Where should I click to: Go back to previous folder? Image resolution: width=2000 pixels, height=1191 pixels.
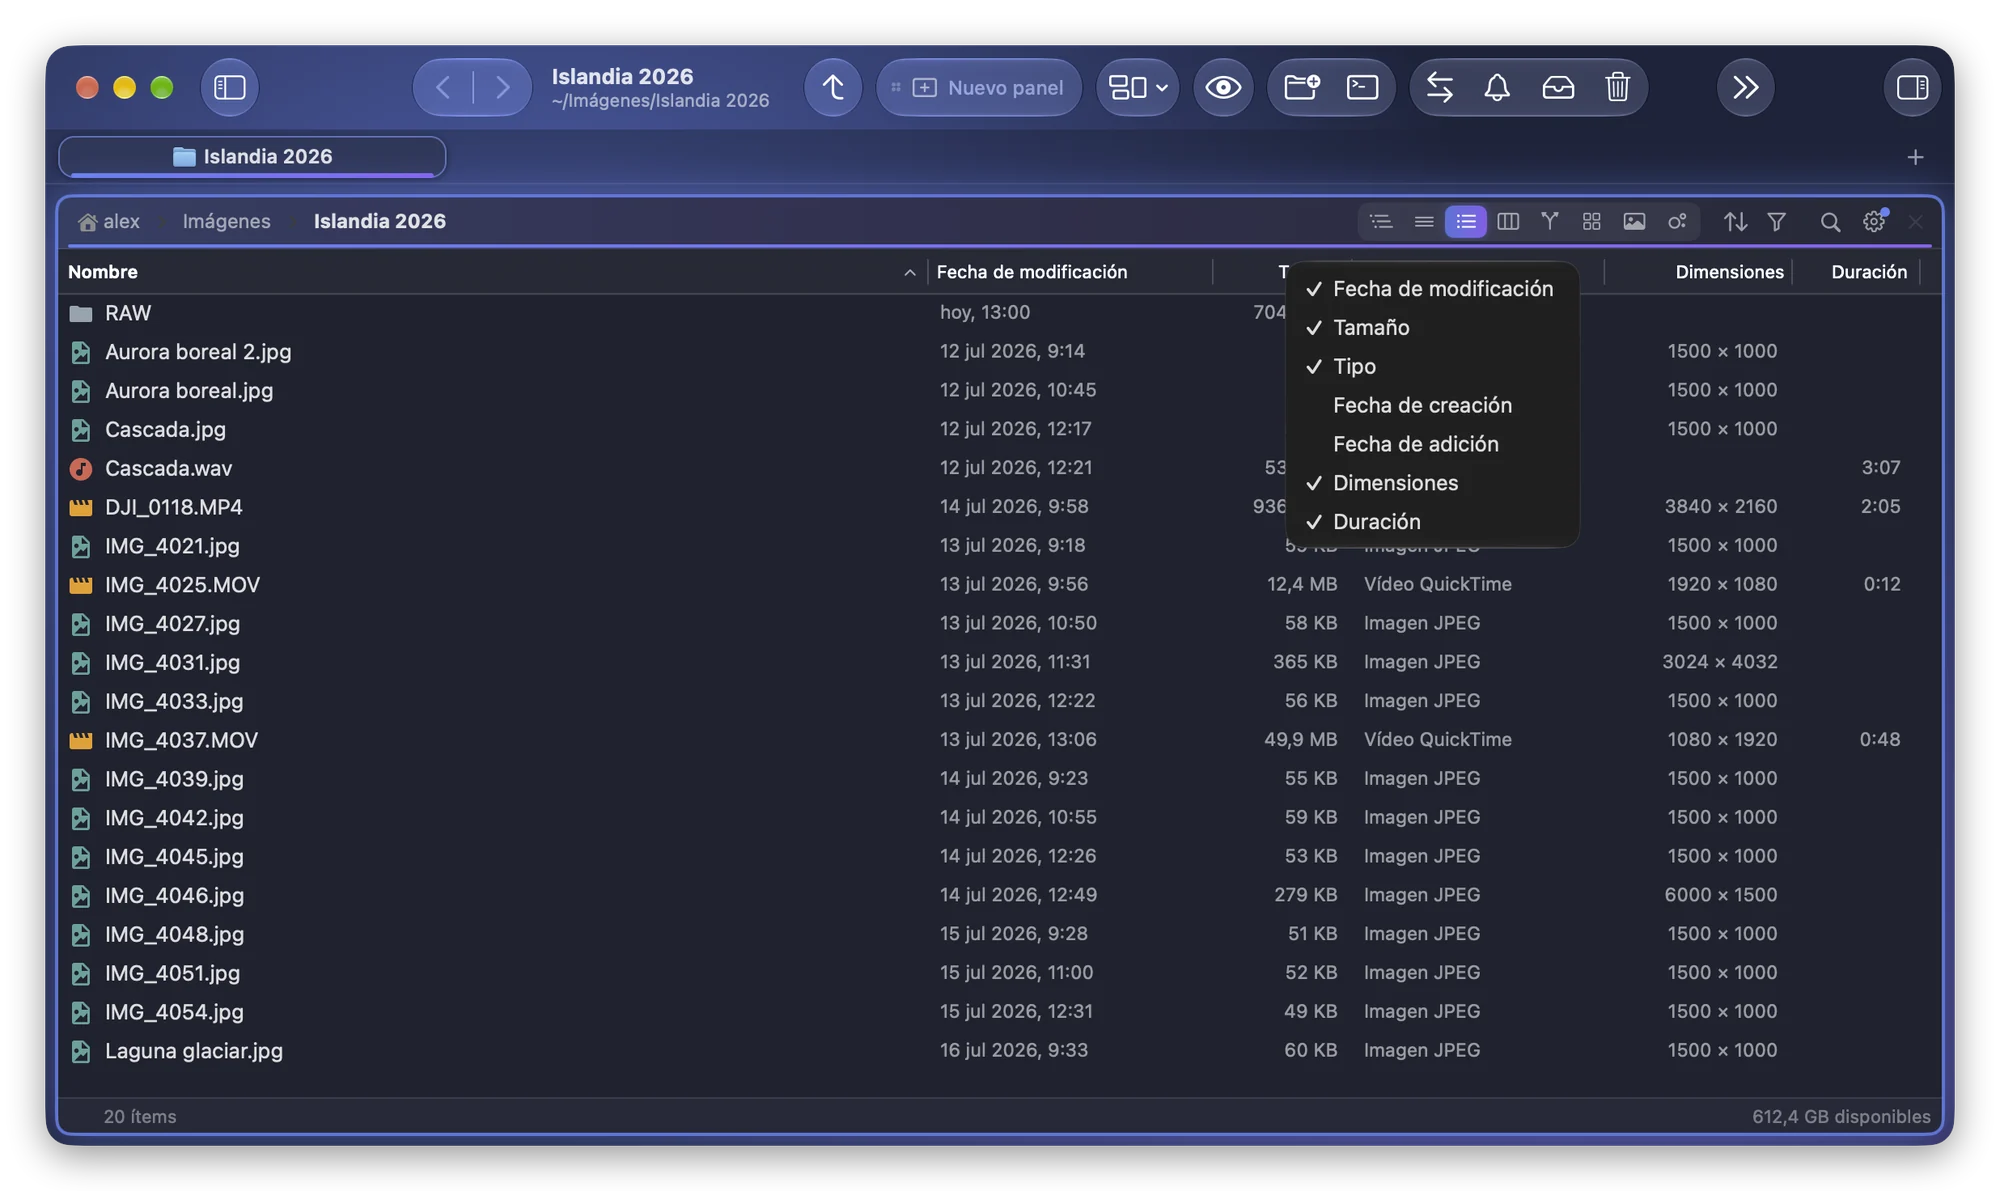443,87
